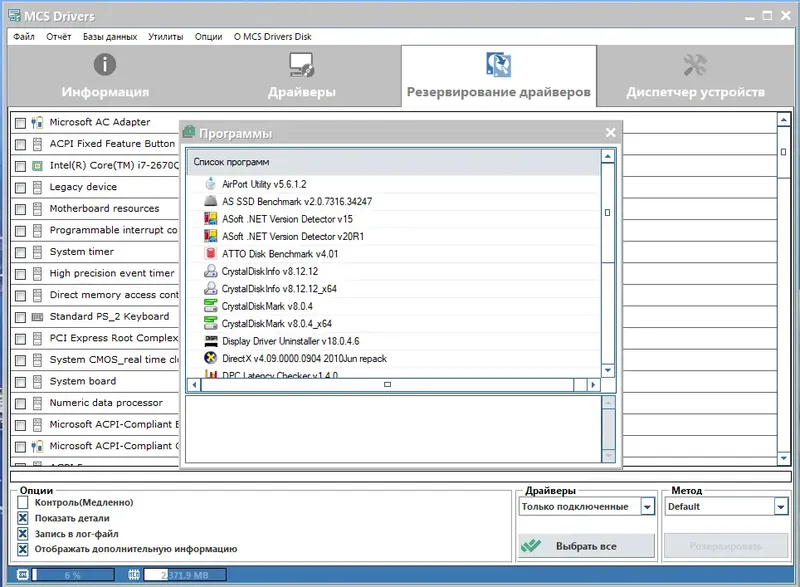Screen dimensions: 800x587
Task: Click the CrystalDiskInfo v8.12.12 icon
Action: point(210,271)
